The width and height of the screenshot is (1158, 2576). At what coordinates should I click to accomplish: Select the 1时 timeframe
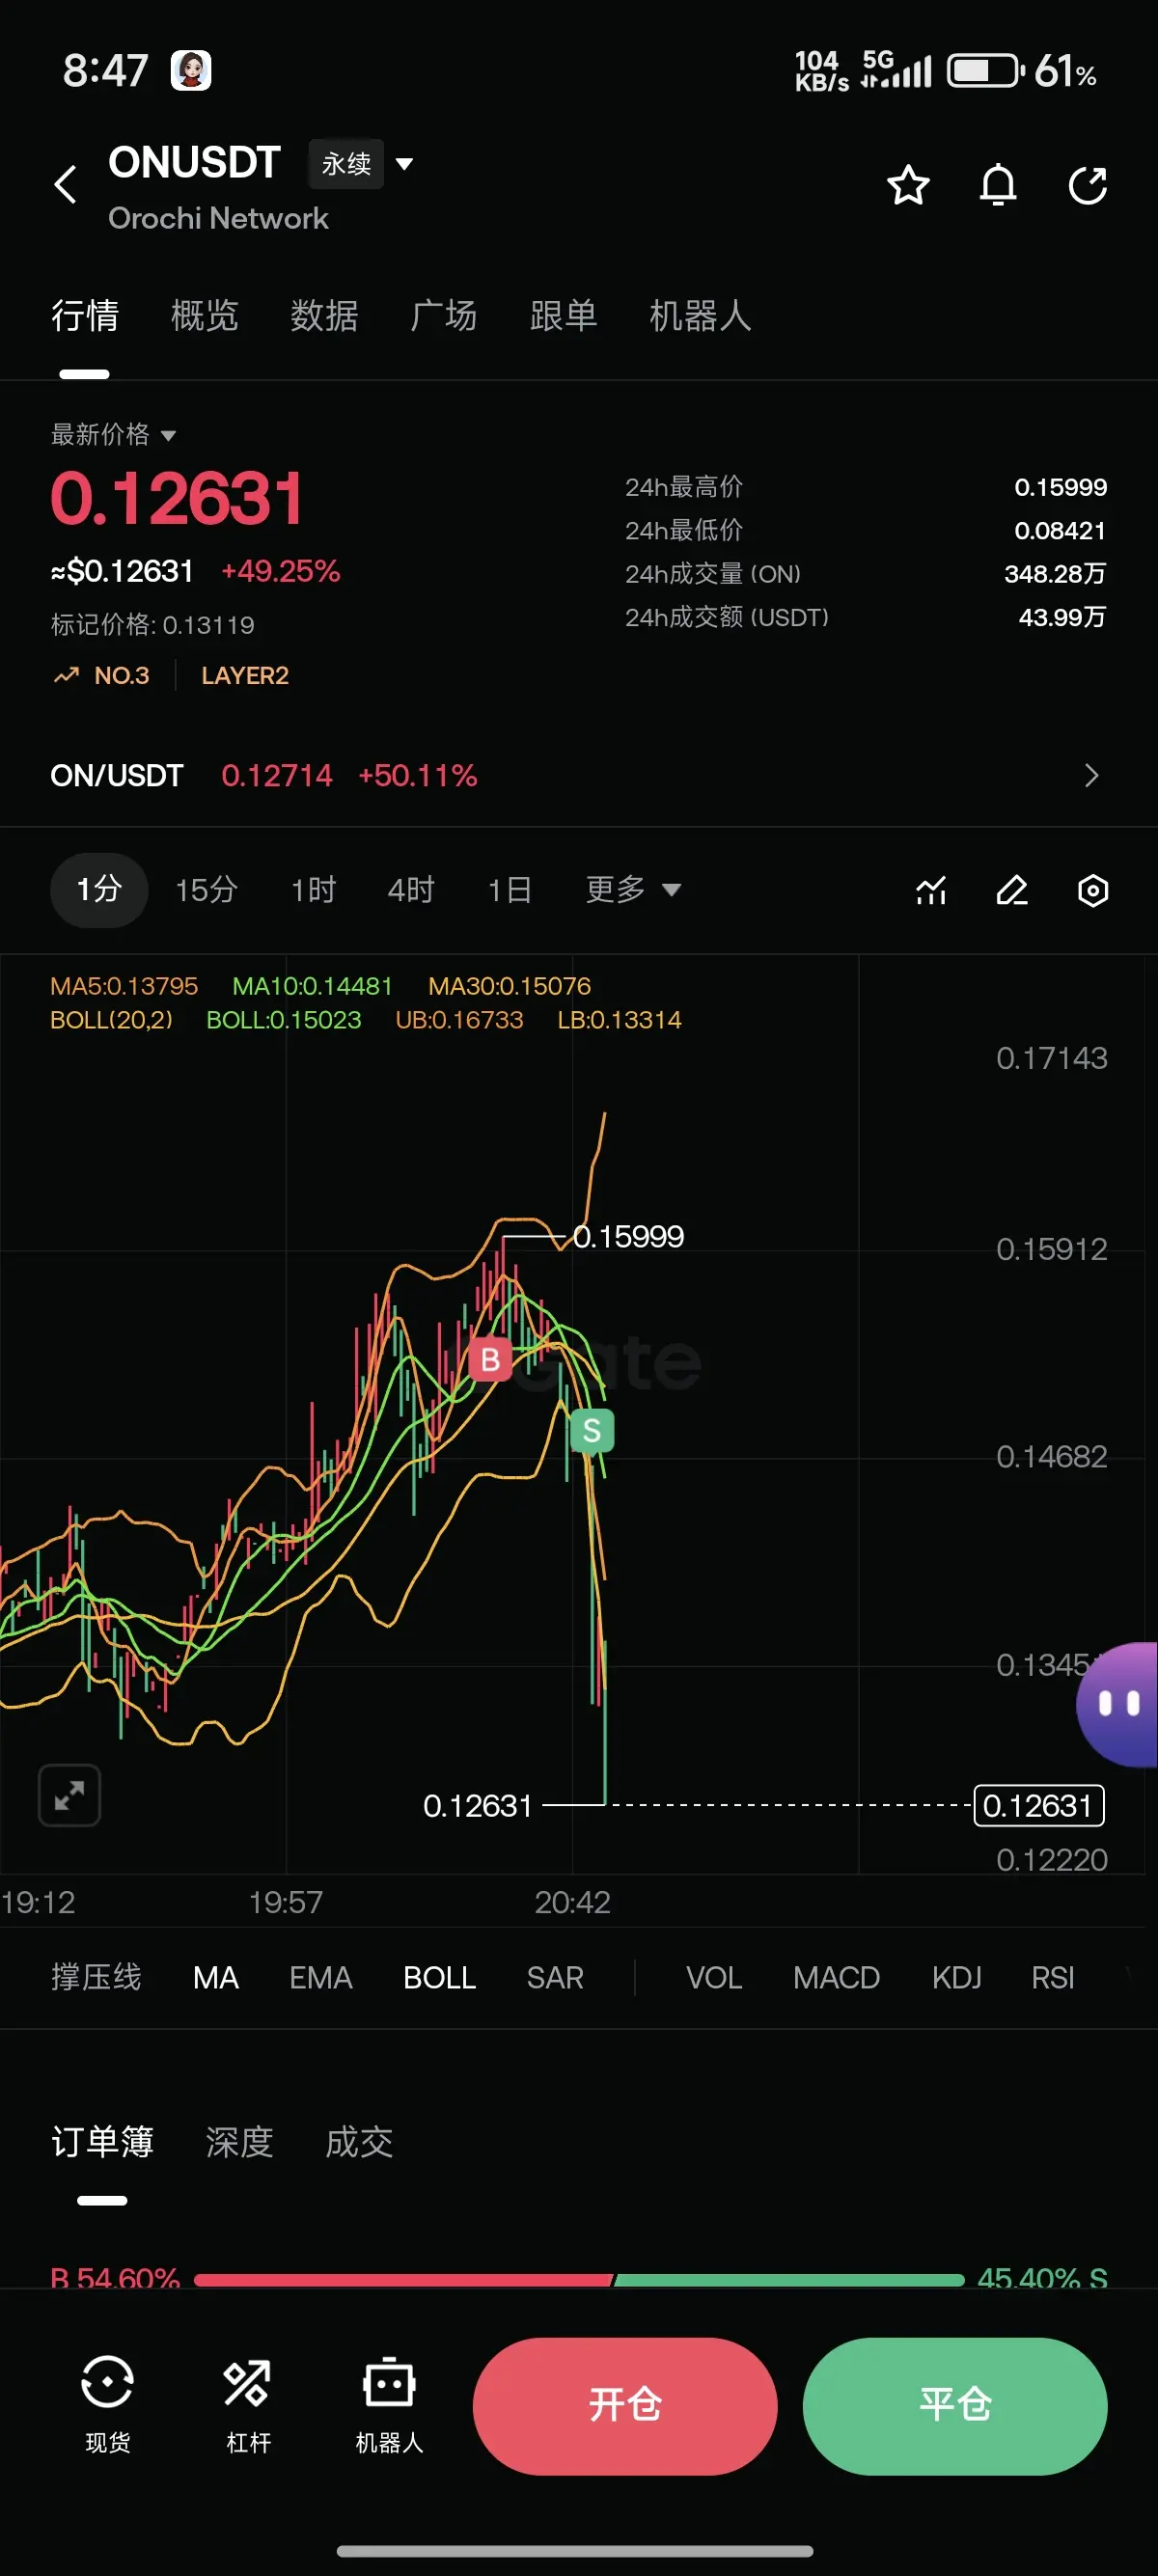tap(313, 889)
